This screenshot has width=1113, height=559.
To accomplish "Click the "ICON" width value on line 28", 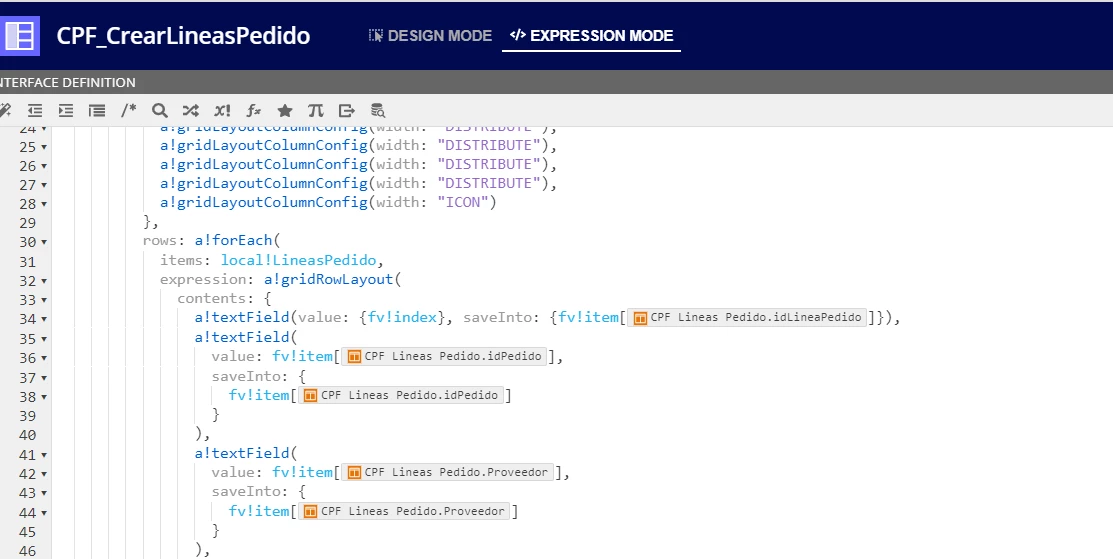I will coord(463,202).
